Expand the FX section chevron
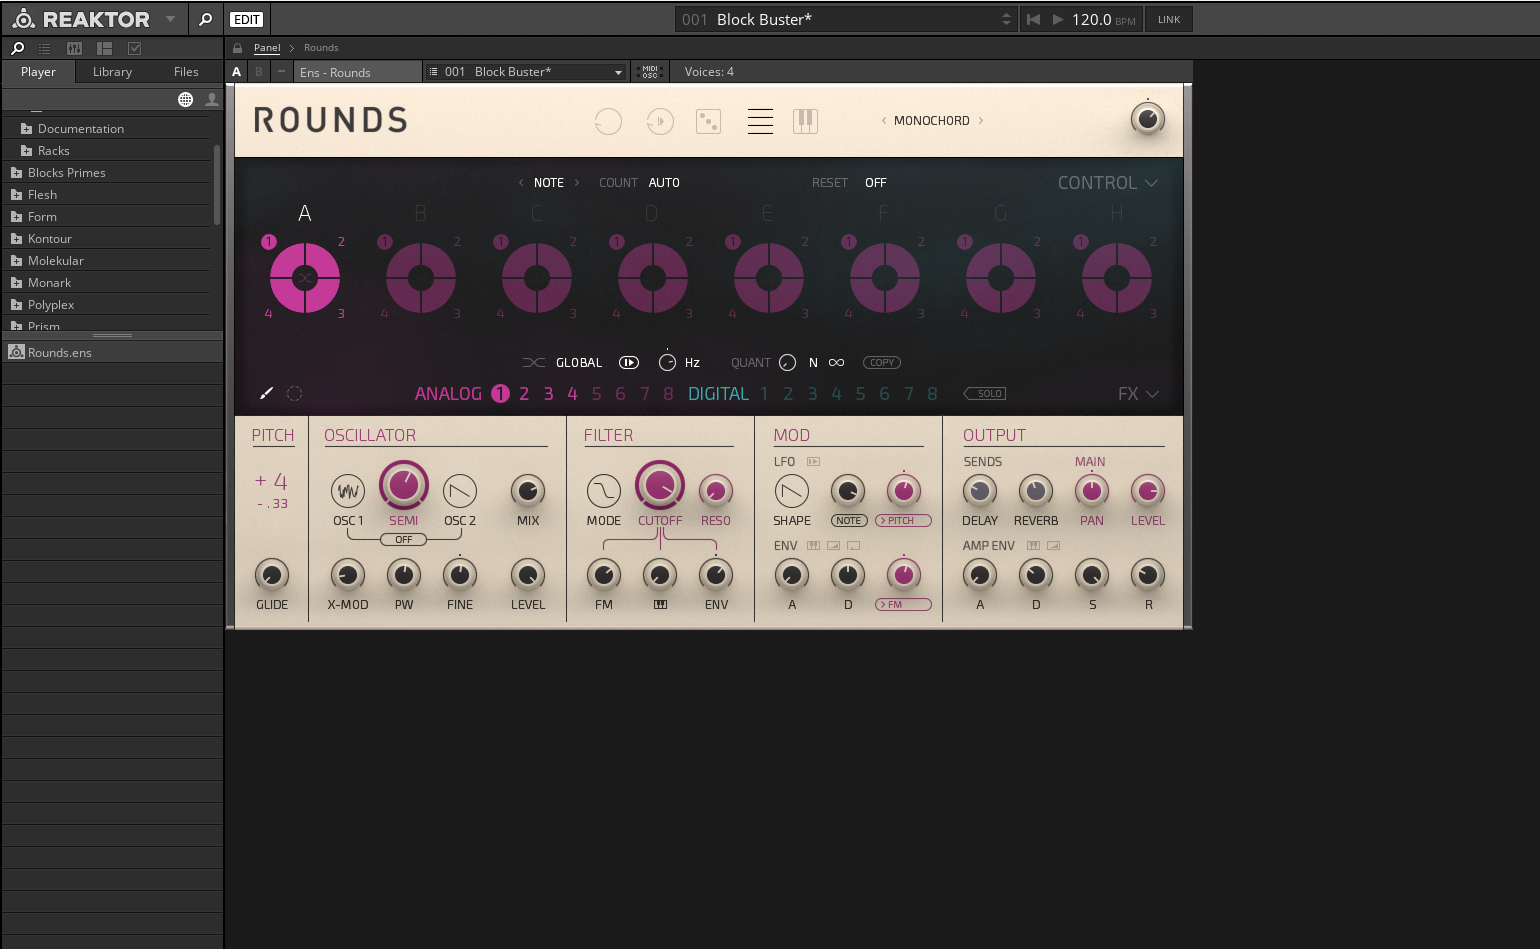Screen dimensions: 1540x949 click(1152, 394)
